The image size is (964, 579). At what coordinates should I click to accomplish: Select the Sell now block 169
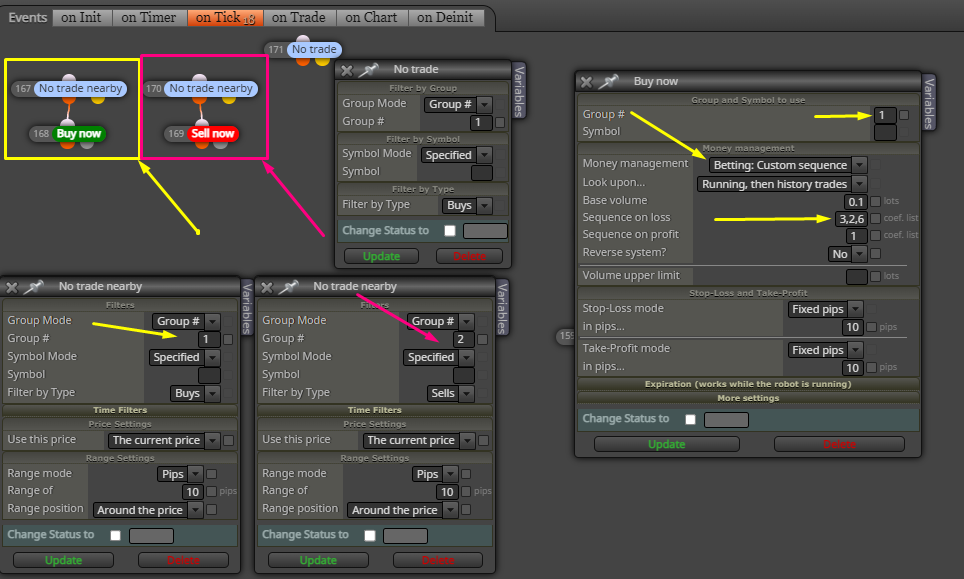(213, 133)
